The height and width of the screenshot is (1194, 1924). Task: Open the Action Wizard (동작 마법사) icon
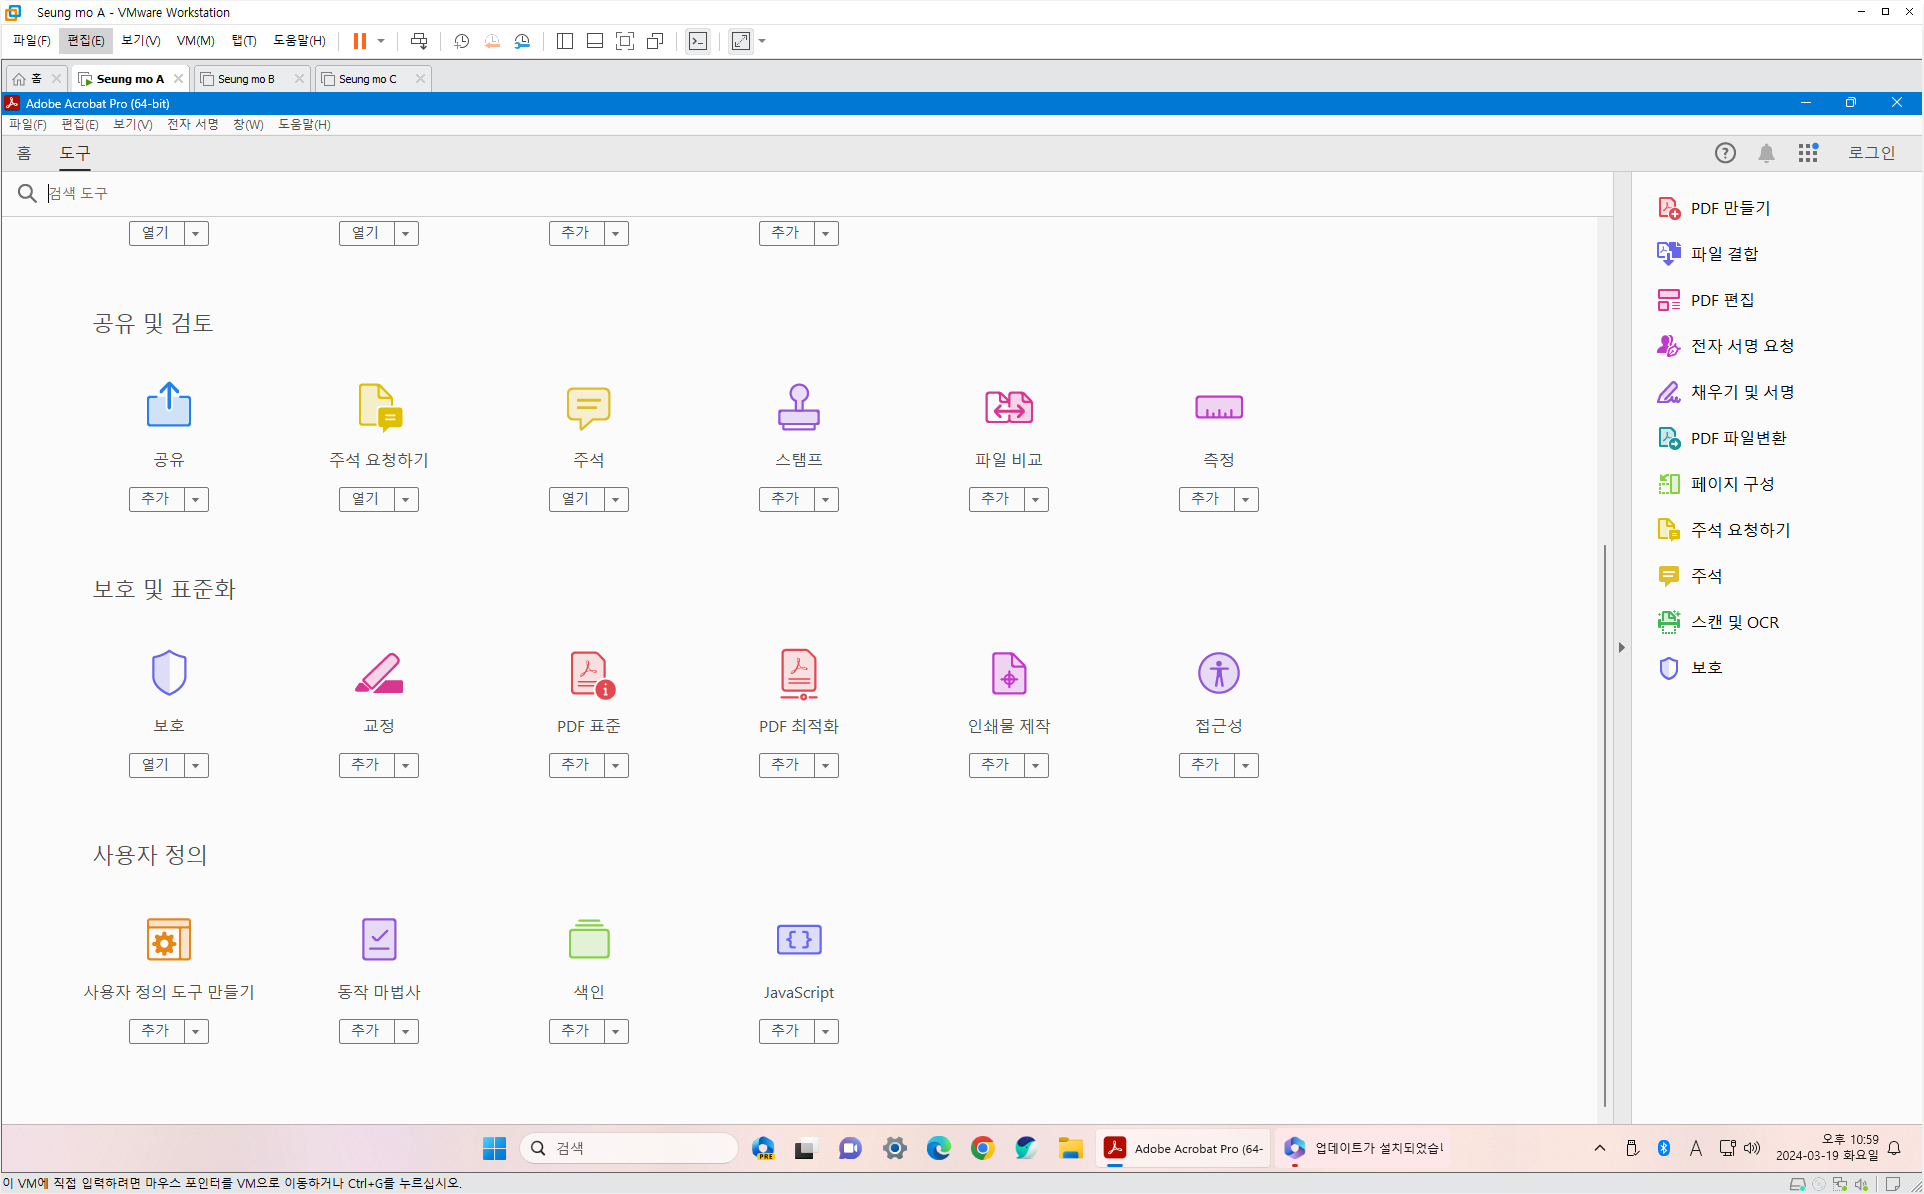pos(378,939)
